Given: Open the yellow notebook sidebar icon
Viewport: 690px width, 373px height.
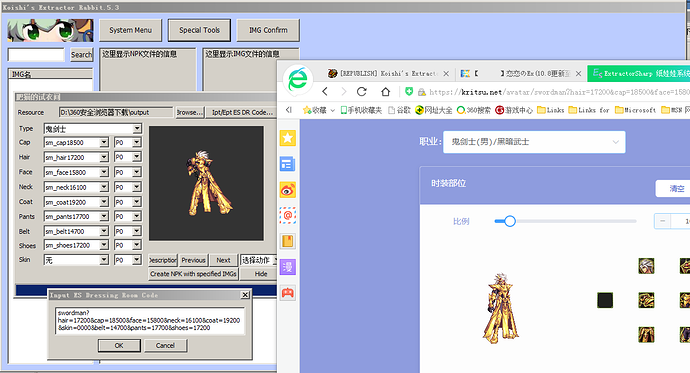Looking at the screenshot, I should click(287, 241).
